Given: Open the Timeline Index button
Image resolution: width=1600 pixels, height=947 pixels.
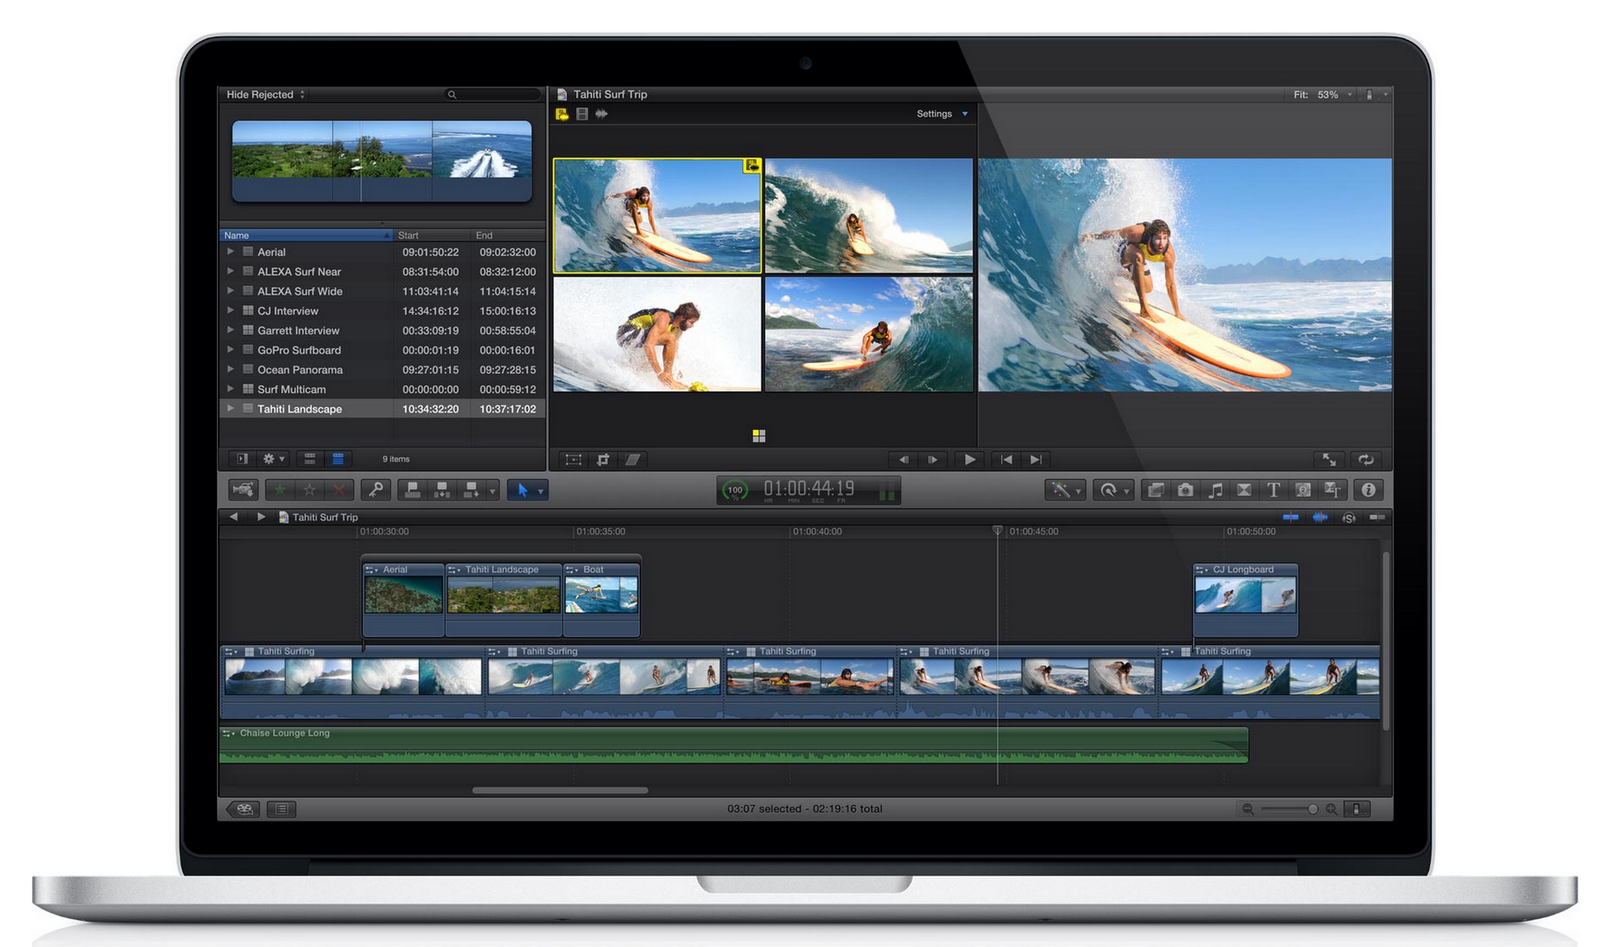Looking at the screenshot, I should (282, 809).
